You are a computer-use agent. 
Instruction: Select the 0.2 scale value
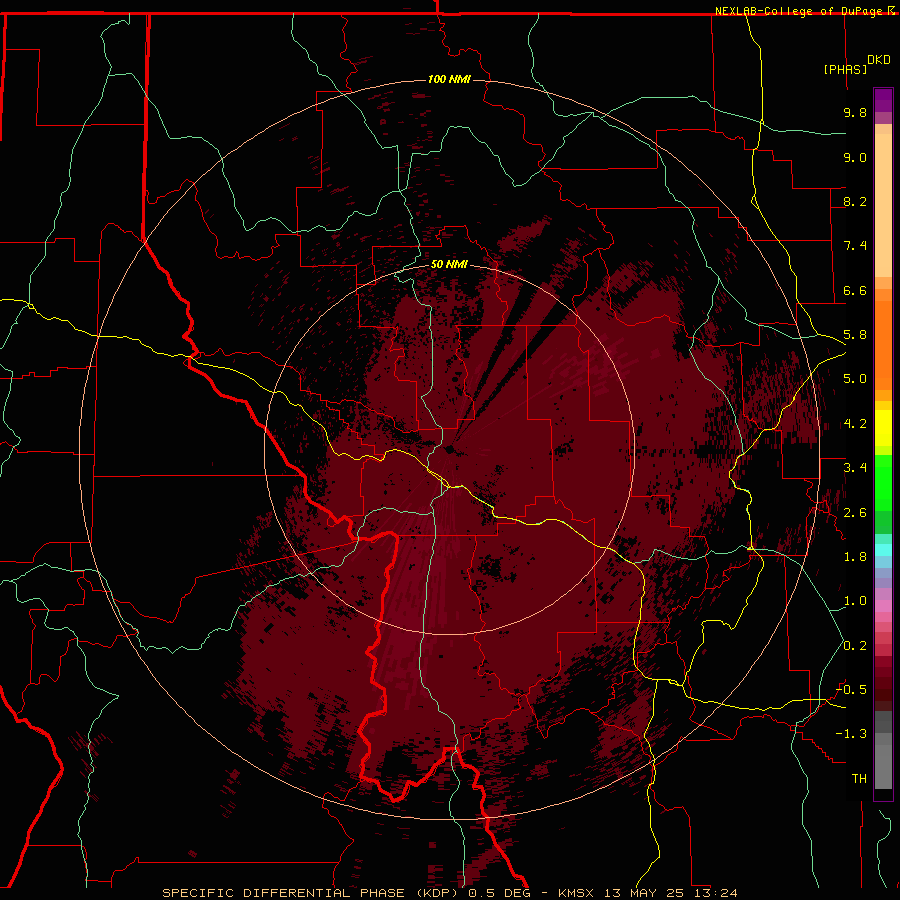coord(855,646)
